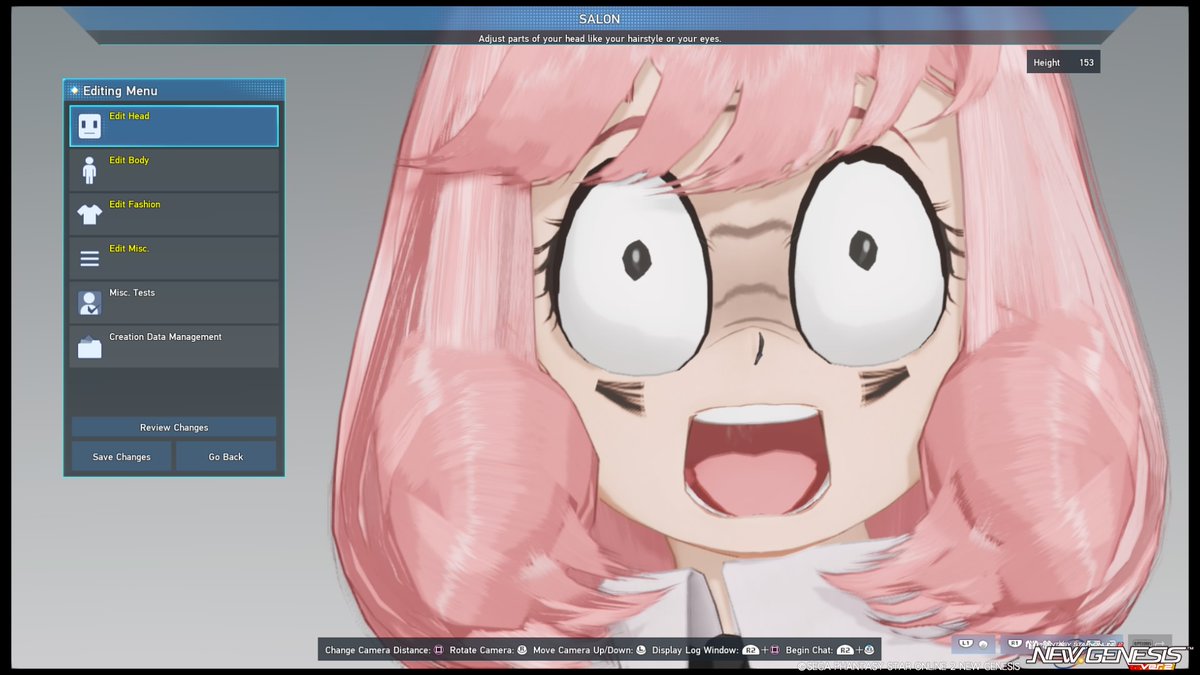
Task: Click the Save Changes button
Action: [x=121, y=456]
